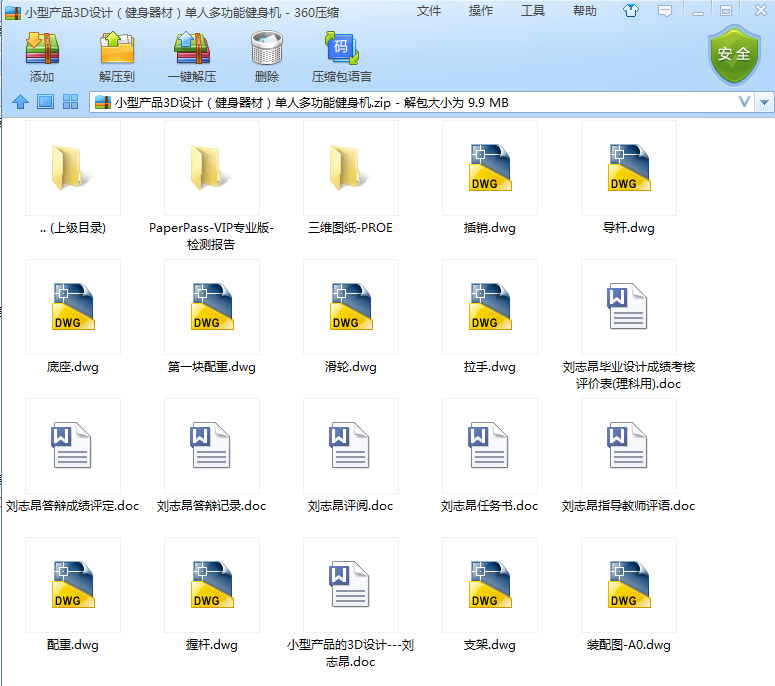The height and width of the screenshot is (686, 775).
Task: Select 刘志昂毕业设计成绩考核评价表(理科用).doc file
Action: pyautogui.click(x=629, y=307)
